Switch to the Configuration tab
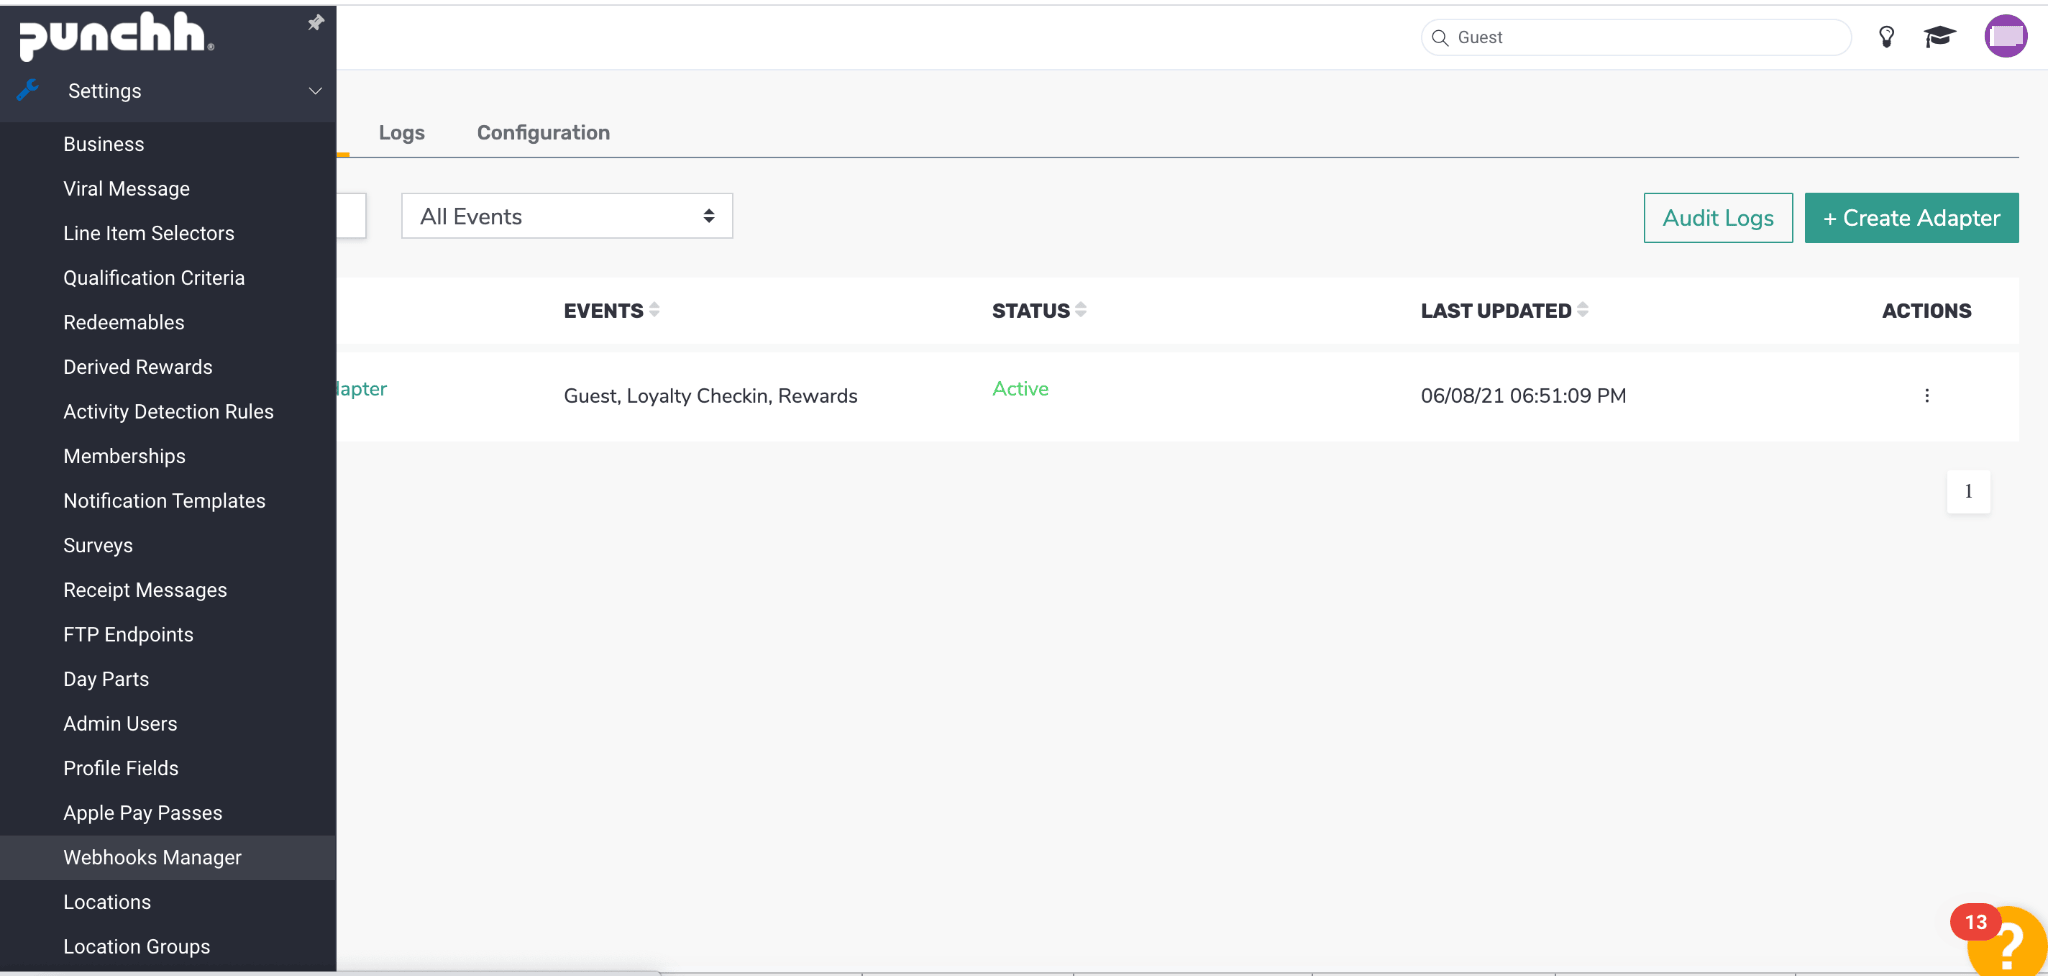This screenshot has width=2048, height=976. 543,133
